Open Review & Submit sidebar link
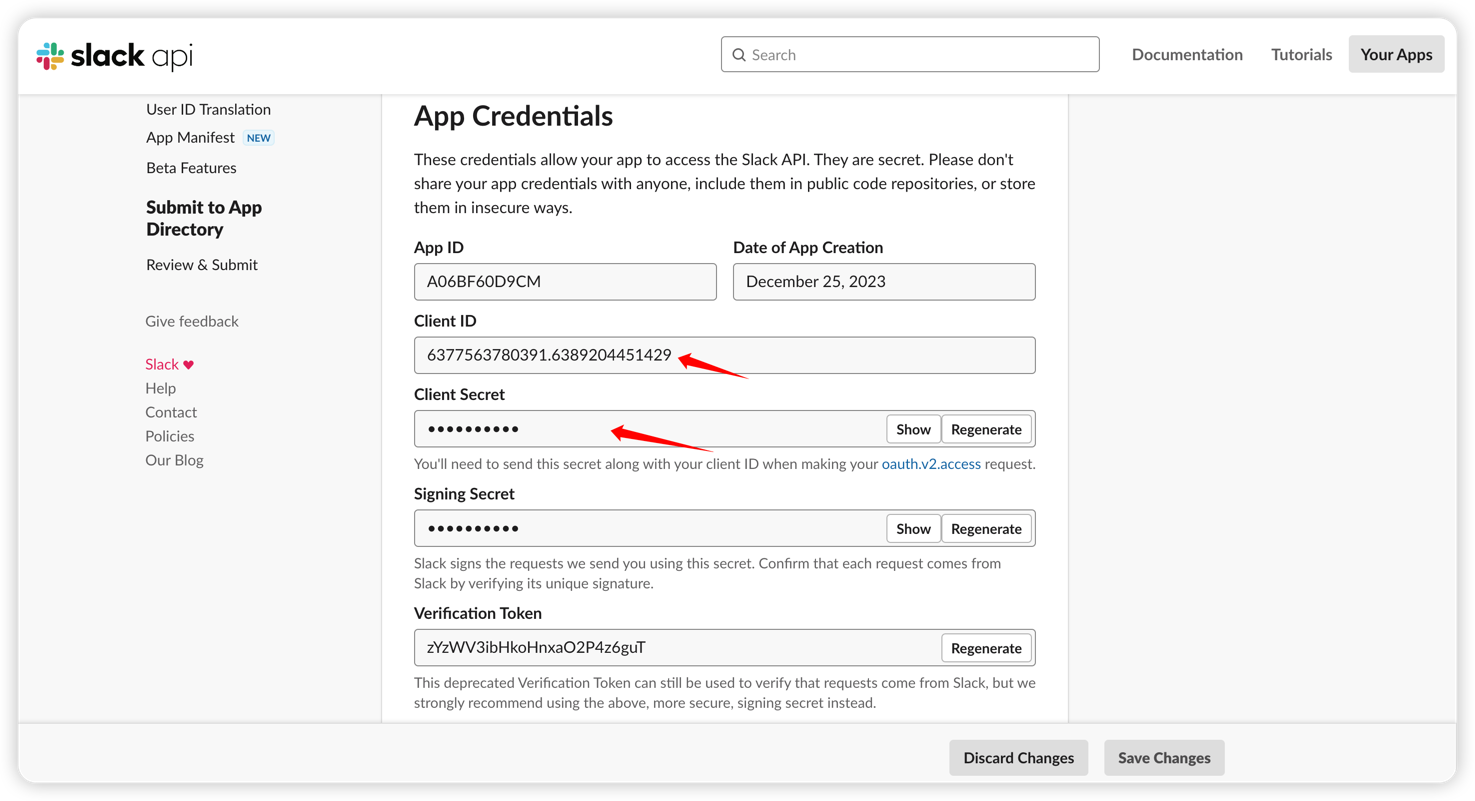The height and width of the screenshot is (801, 1475). (x=202, y=265)
